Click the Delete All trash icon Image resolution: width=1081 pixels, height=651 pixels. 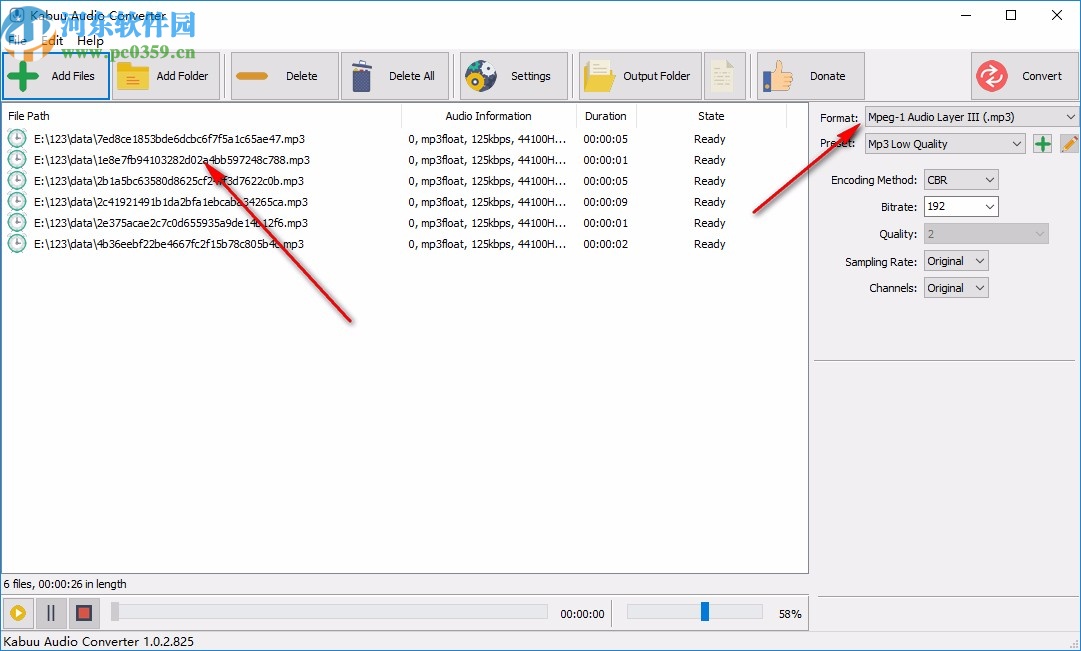pos(394,75)
